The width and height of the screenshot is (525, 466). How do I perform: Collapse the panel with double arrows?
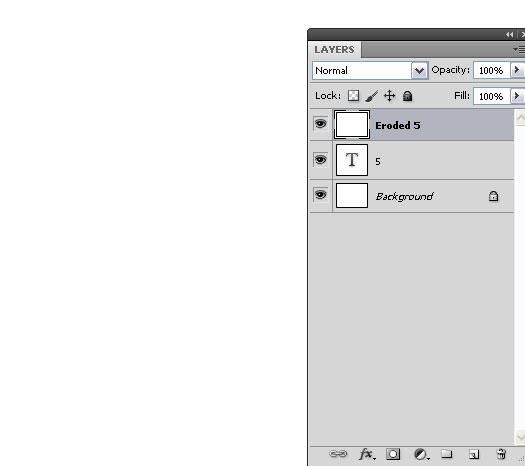(510, 34)
